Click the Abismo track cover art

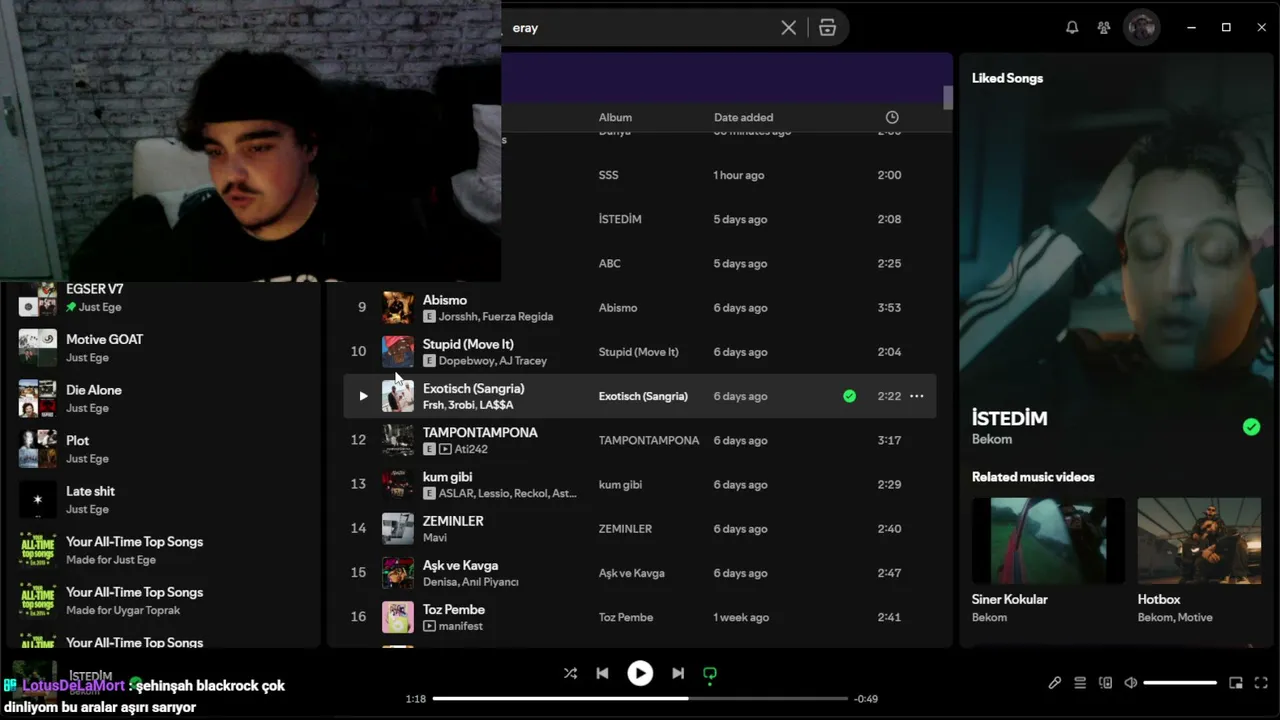click(x=398, y=308)
